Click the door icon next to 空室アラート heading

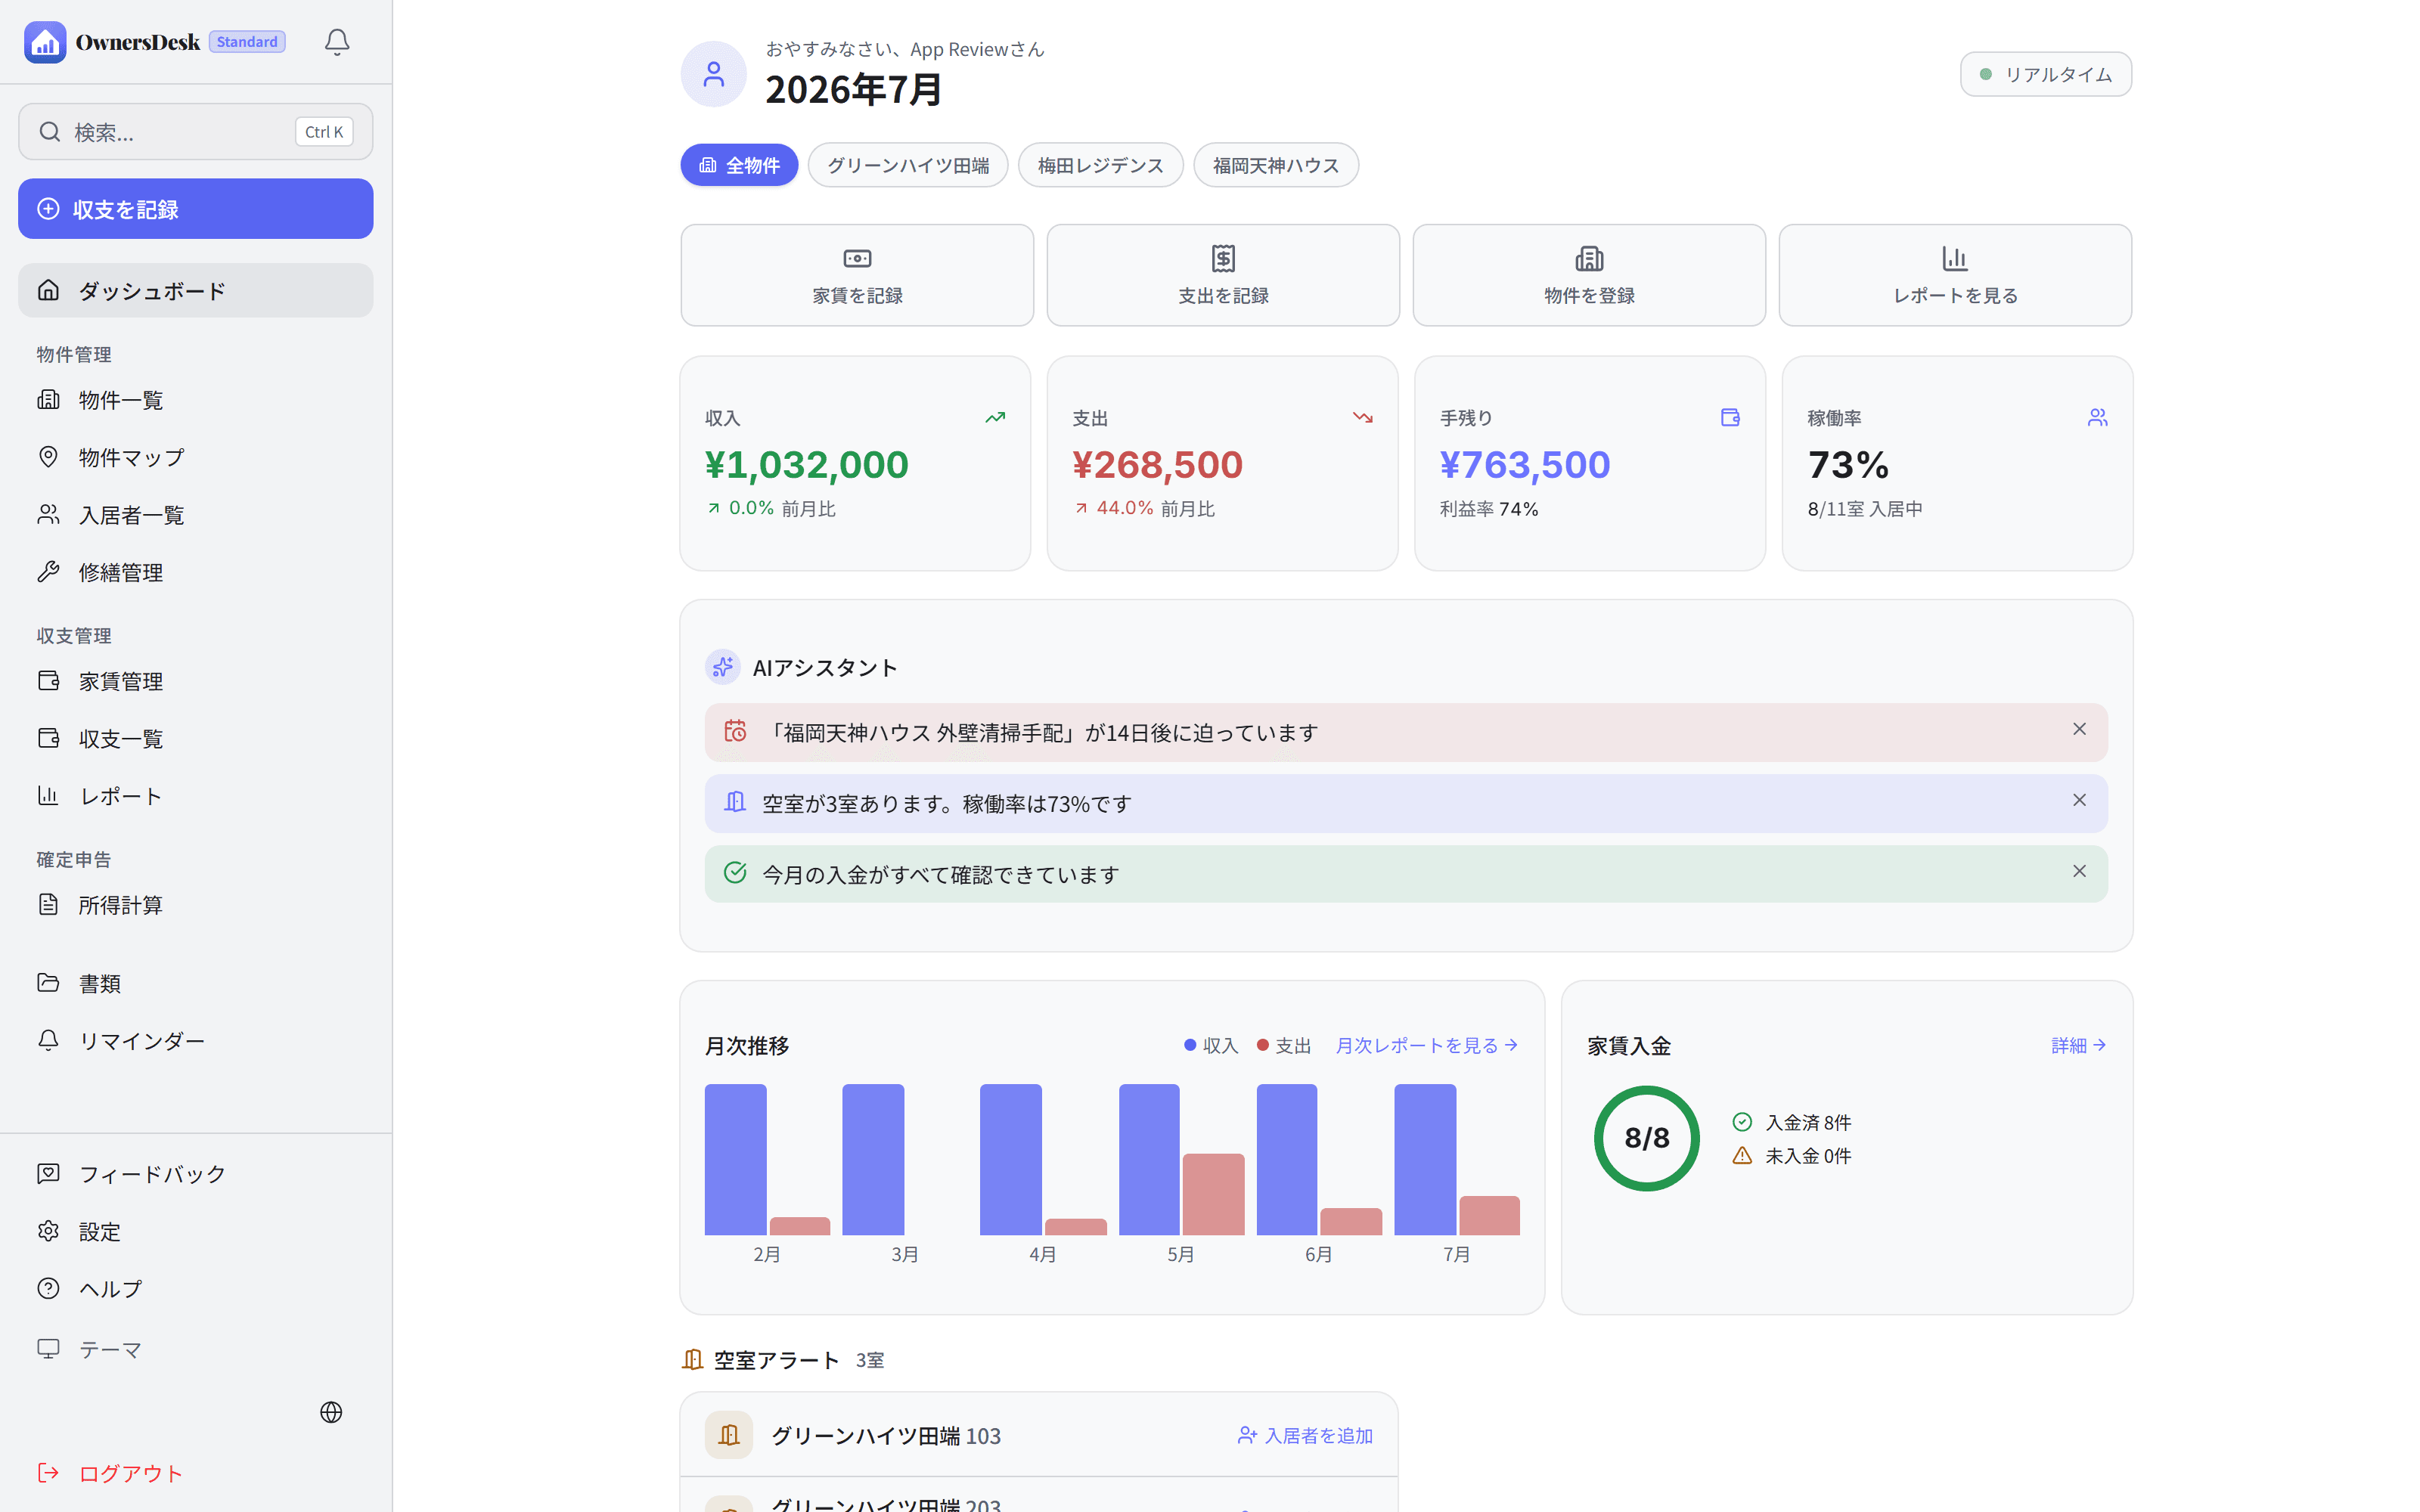pos(692,1360)
